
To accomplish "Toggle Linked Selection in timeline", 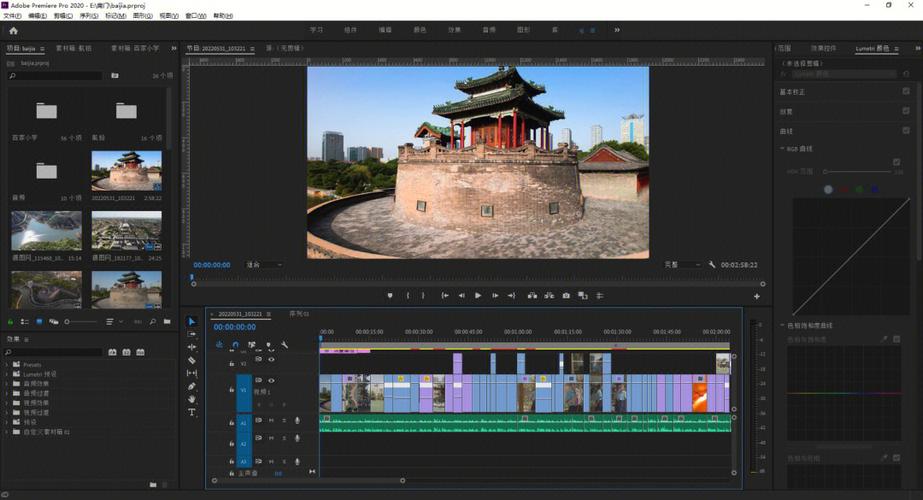I will (252, 345).
